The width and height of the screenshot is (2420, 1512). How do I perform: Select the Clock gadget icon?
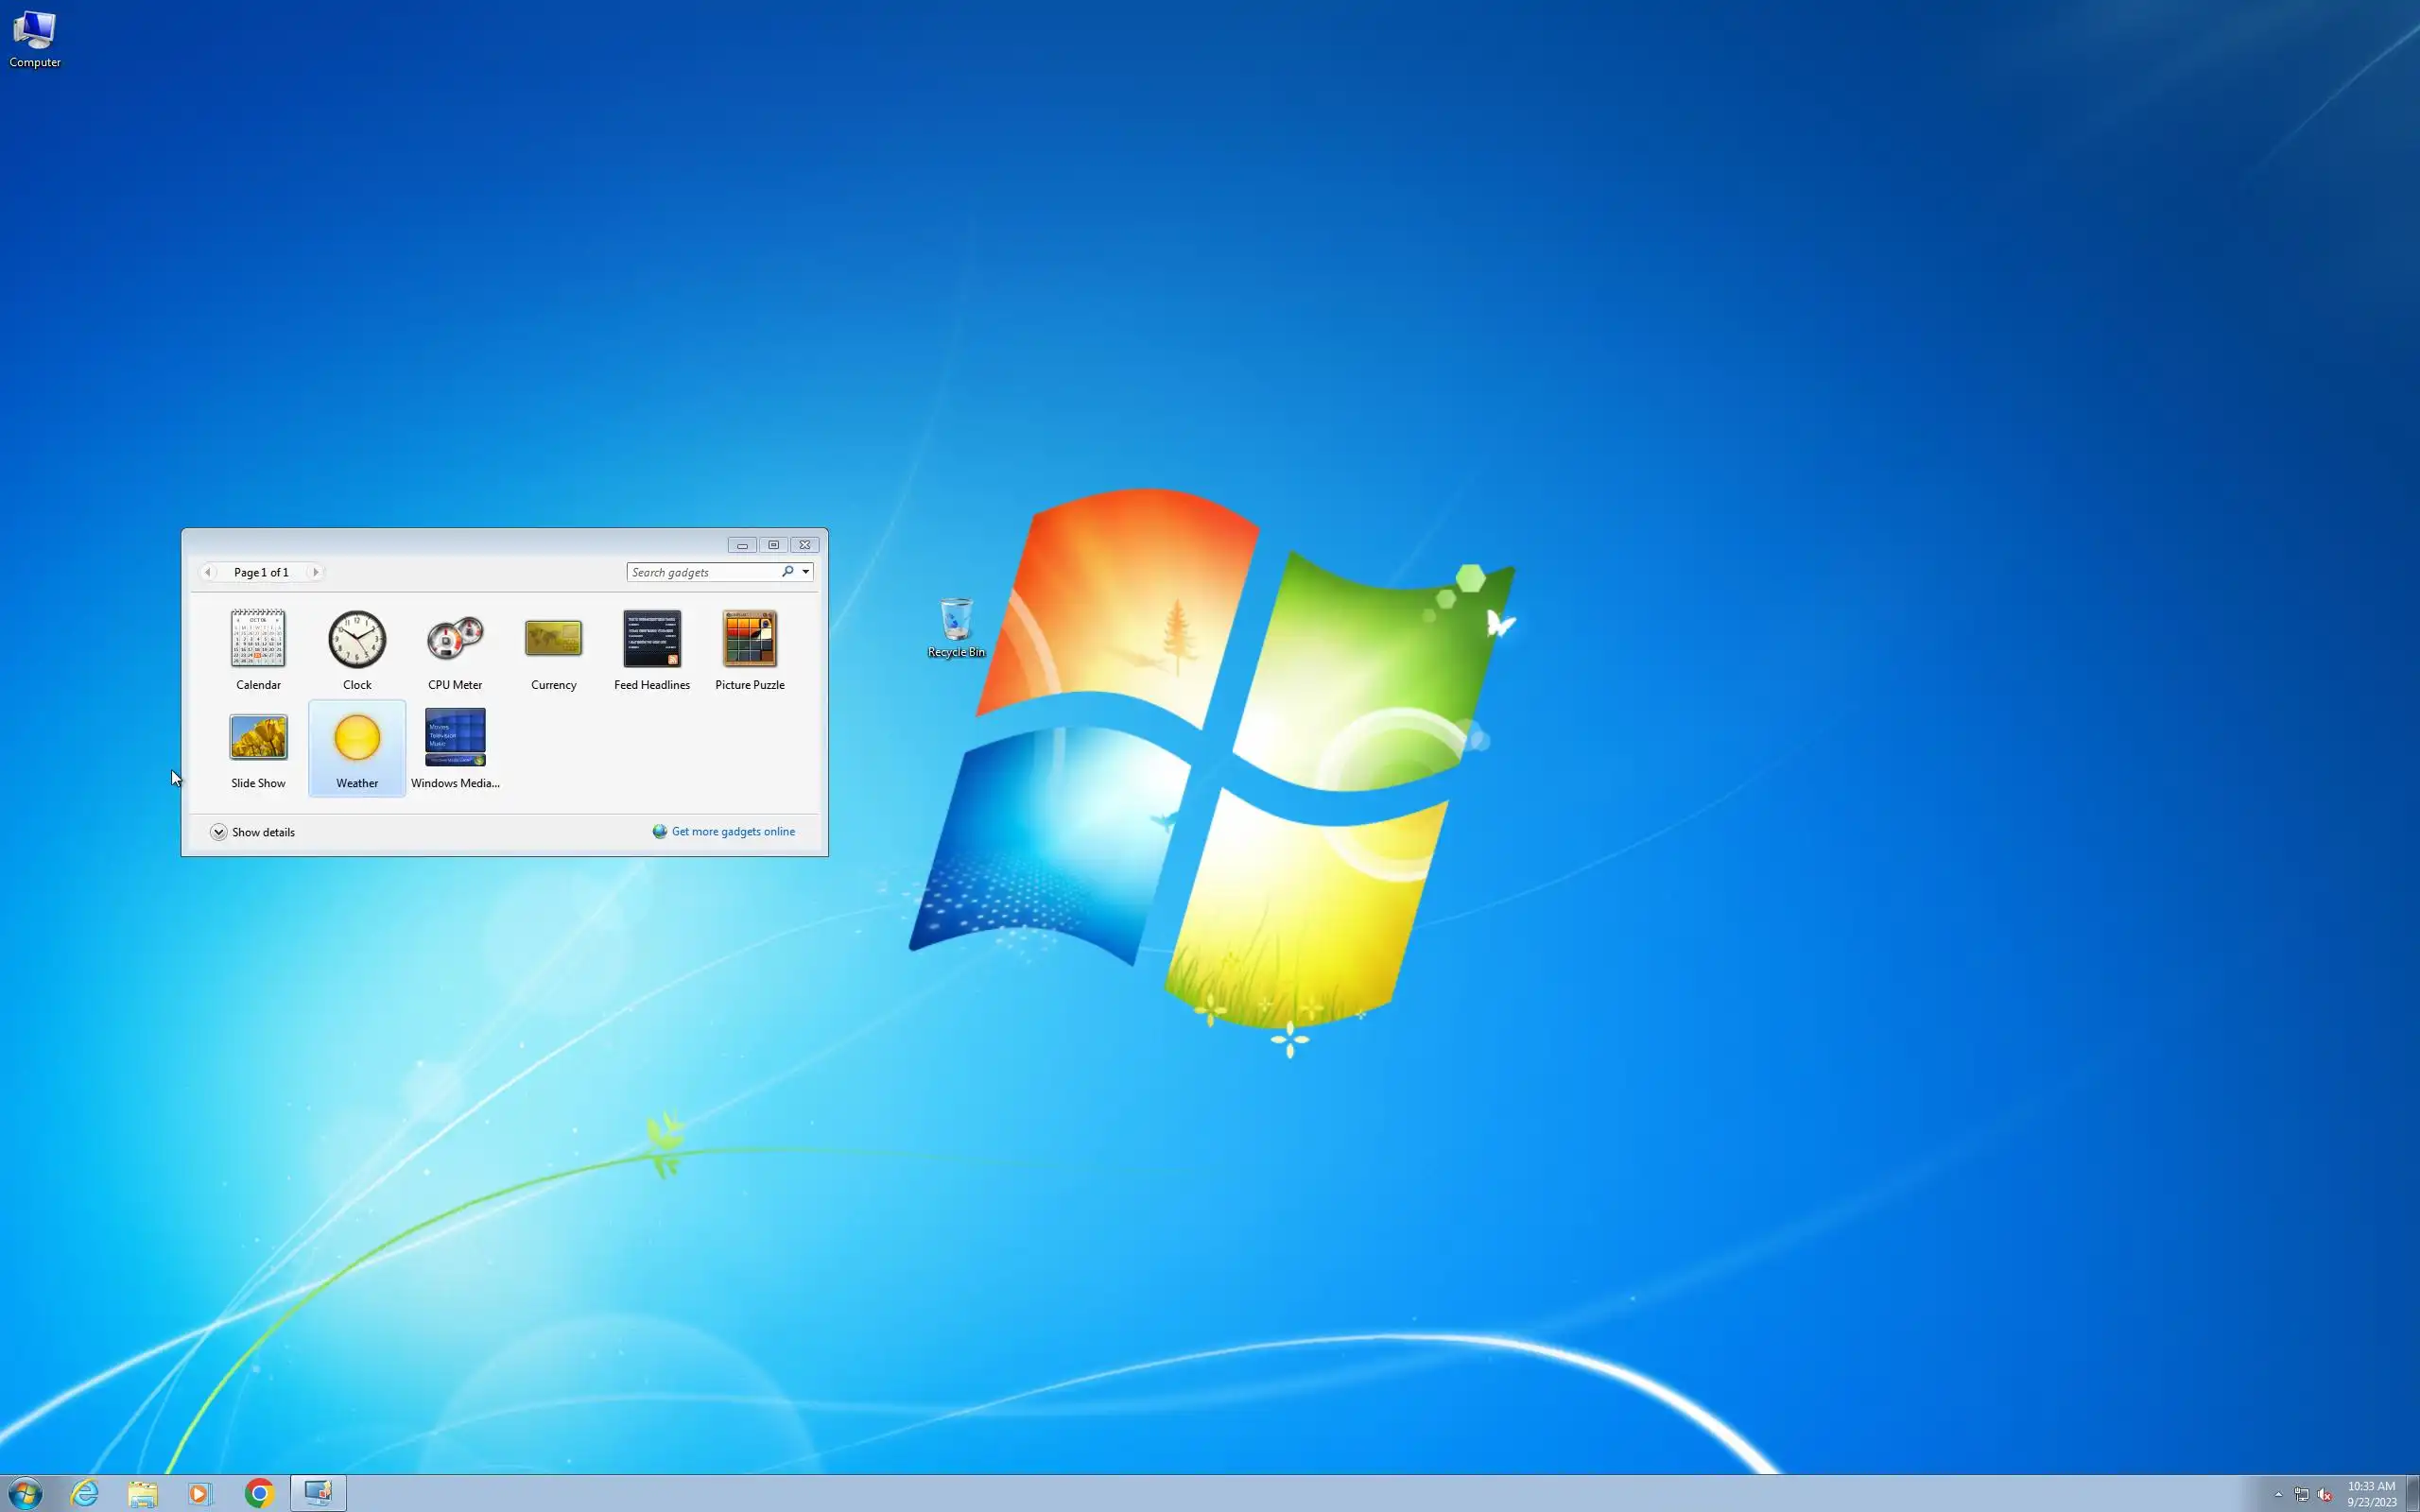[x=357, y=639]
